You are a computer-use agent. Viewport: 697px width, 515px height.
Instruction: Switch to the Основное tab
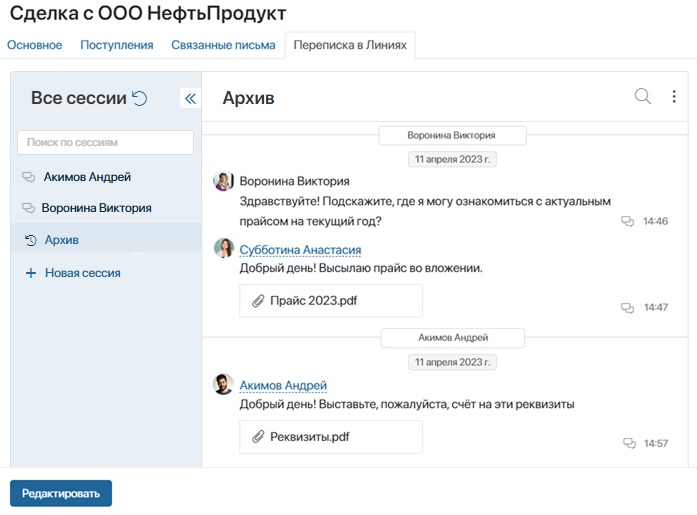[x=35, y=45]
